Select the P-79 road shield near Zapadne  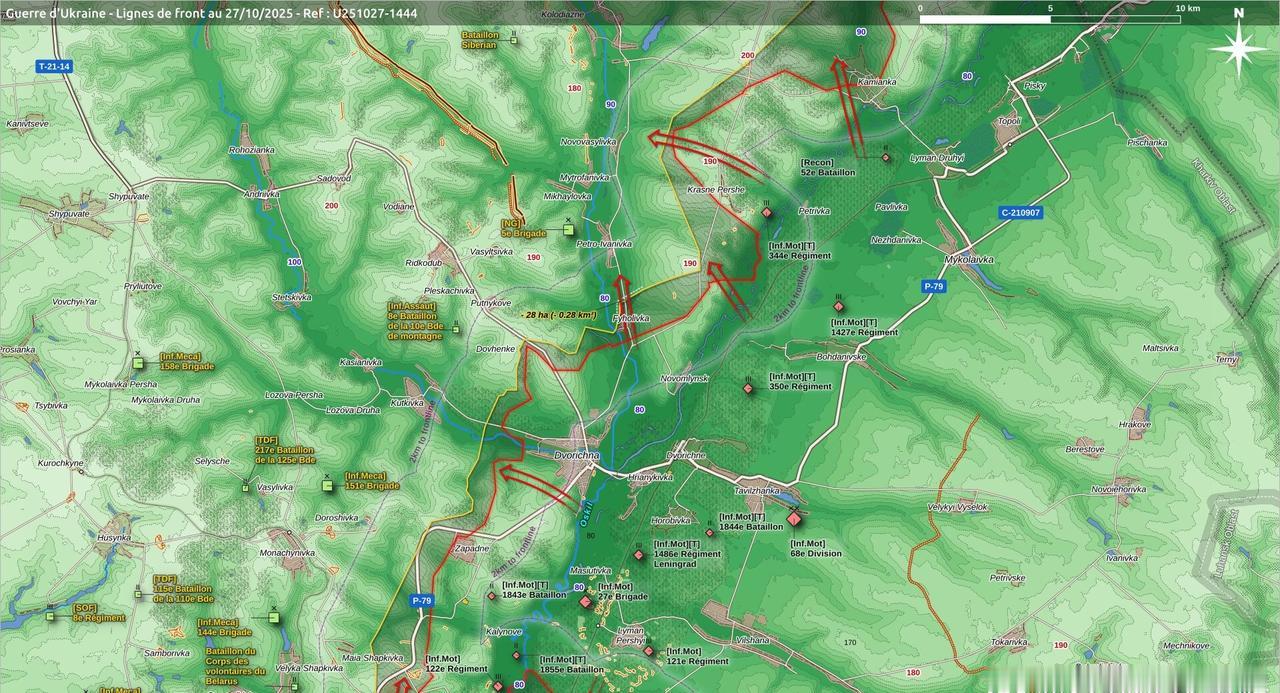point(422,601)
